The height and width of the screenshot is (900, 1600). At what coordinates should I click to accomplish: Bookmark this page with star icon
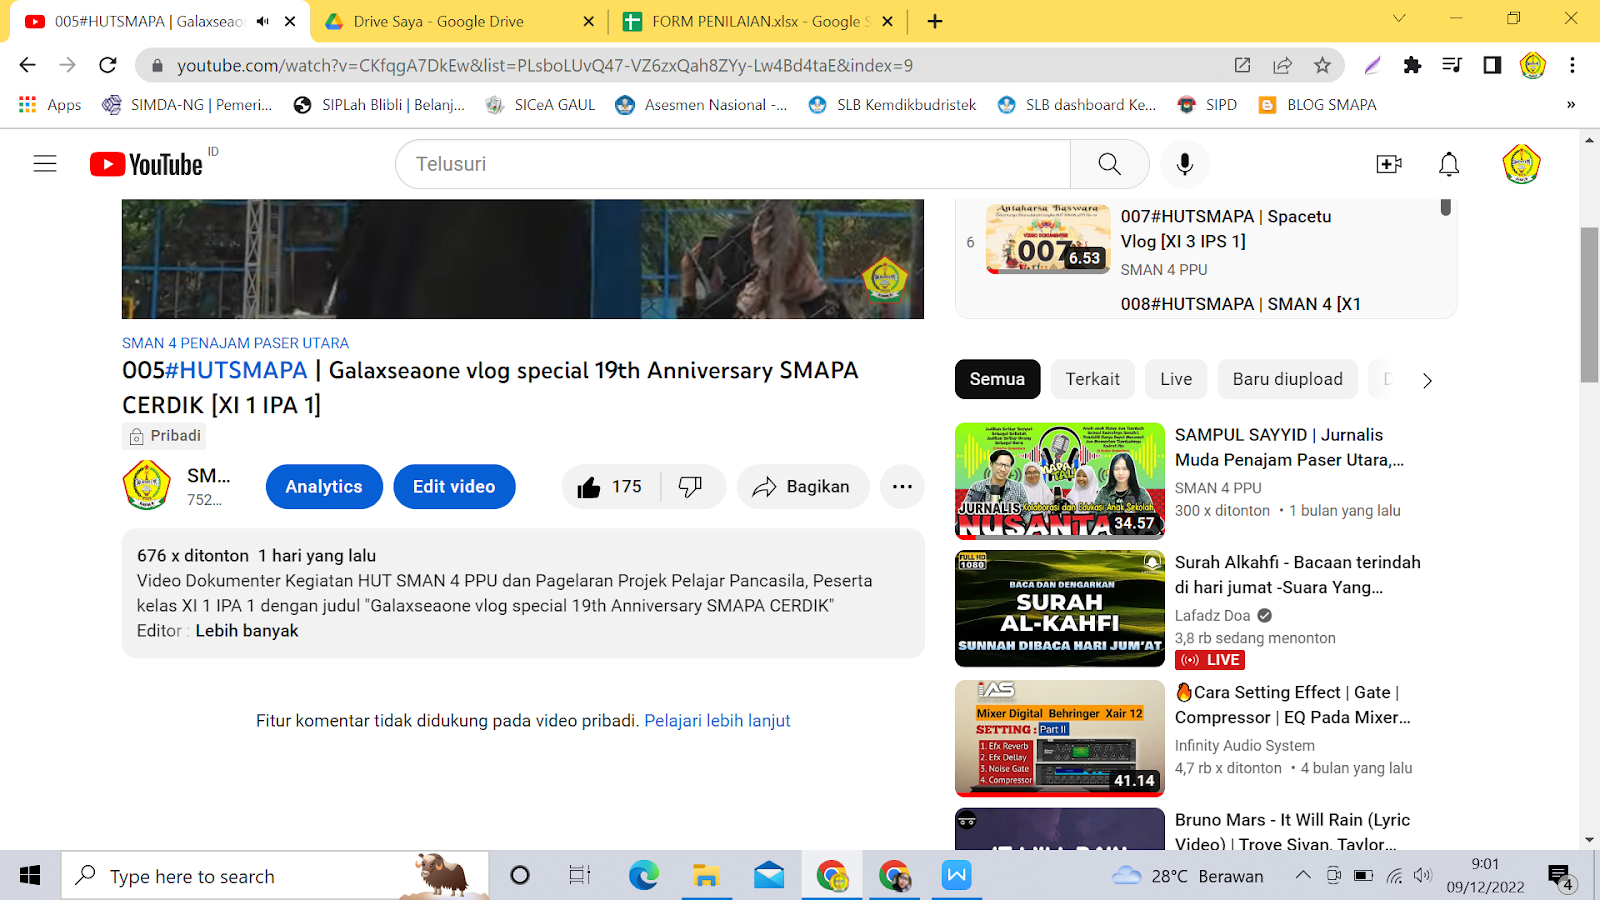[x=1322, y=65]
